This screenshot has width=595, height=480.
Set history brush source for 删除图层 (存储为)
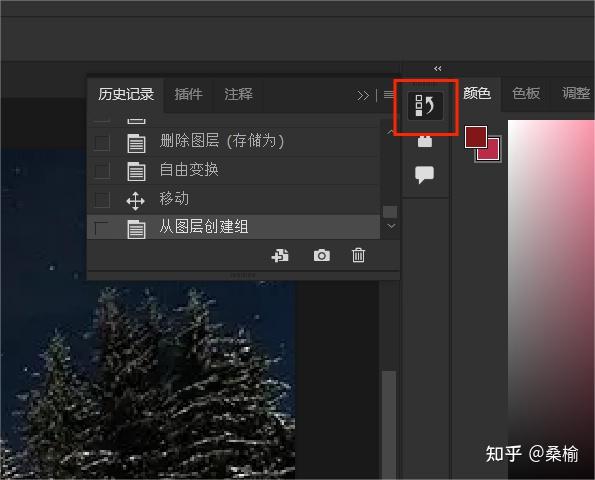102,143
